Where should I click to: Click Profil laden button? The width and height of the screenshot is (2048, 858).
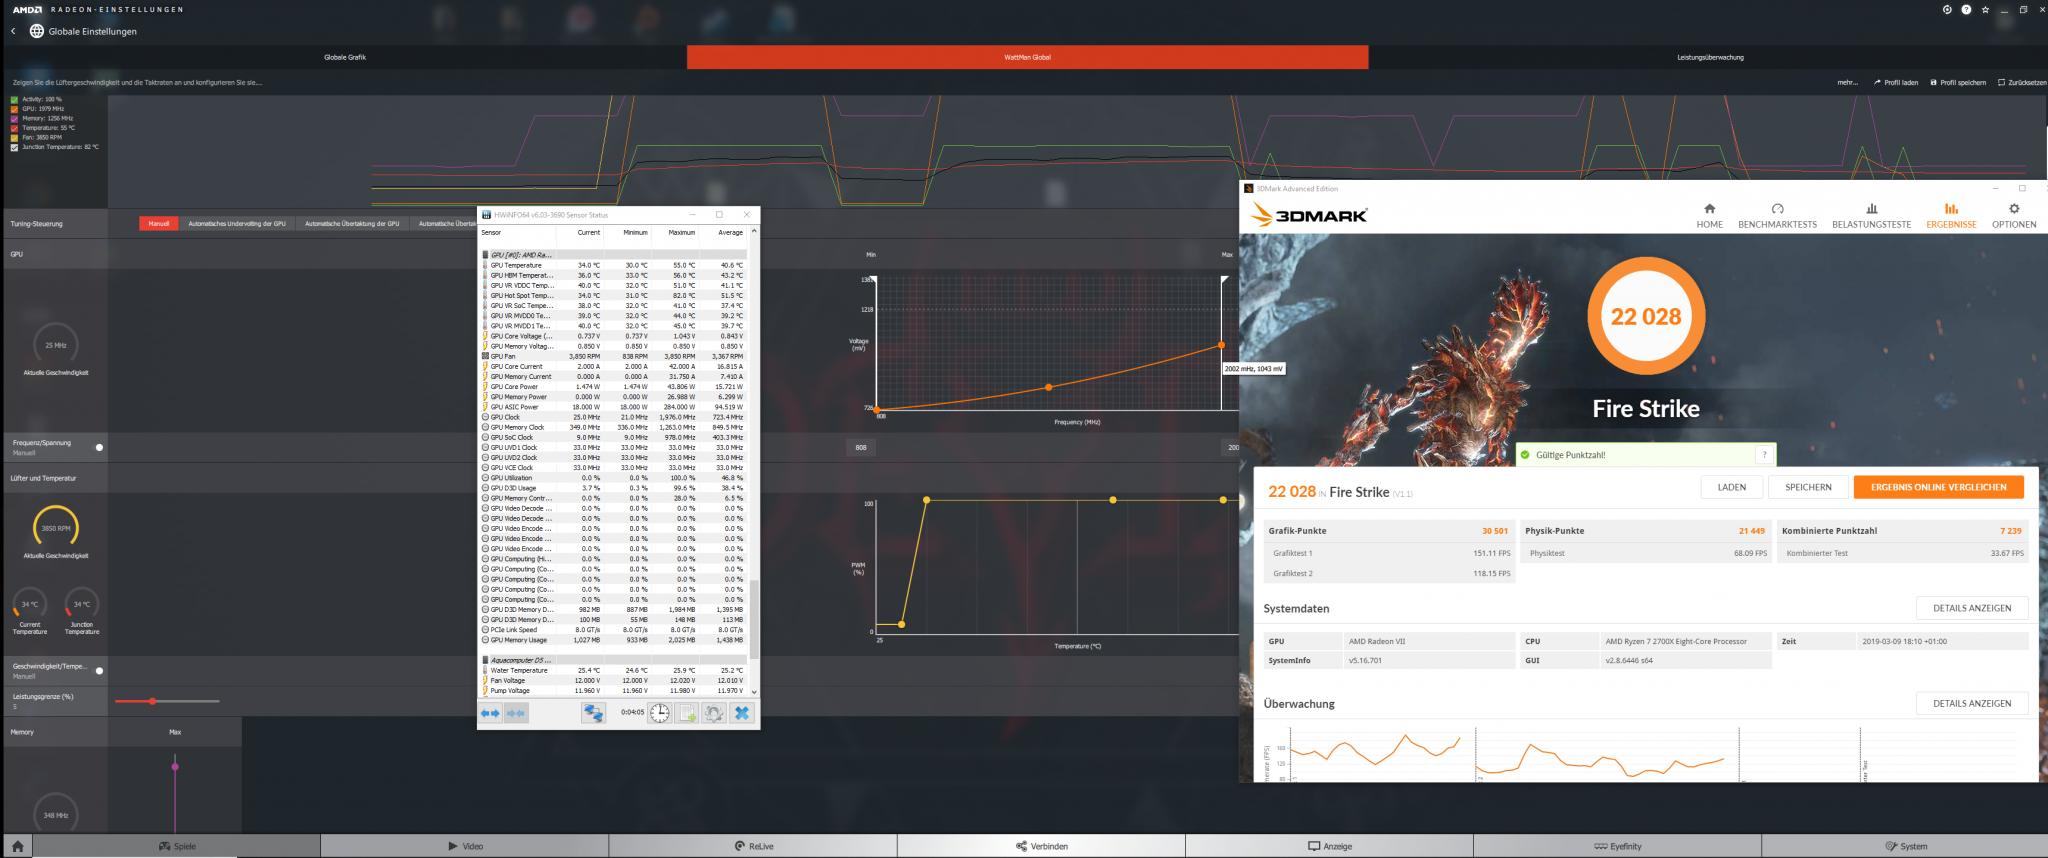click(1896, 83)
